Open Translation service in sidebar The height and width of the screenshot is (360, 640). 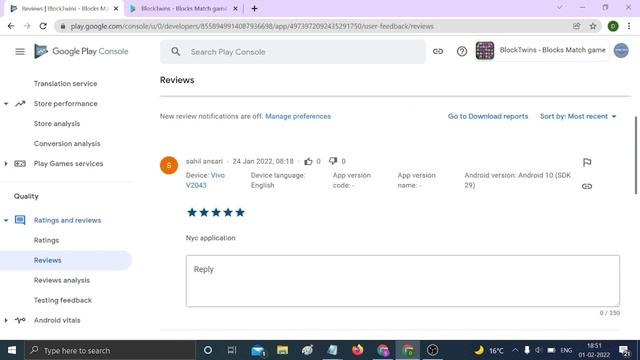65,84
